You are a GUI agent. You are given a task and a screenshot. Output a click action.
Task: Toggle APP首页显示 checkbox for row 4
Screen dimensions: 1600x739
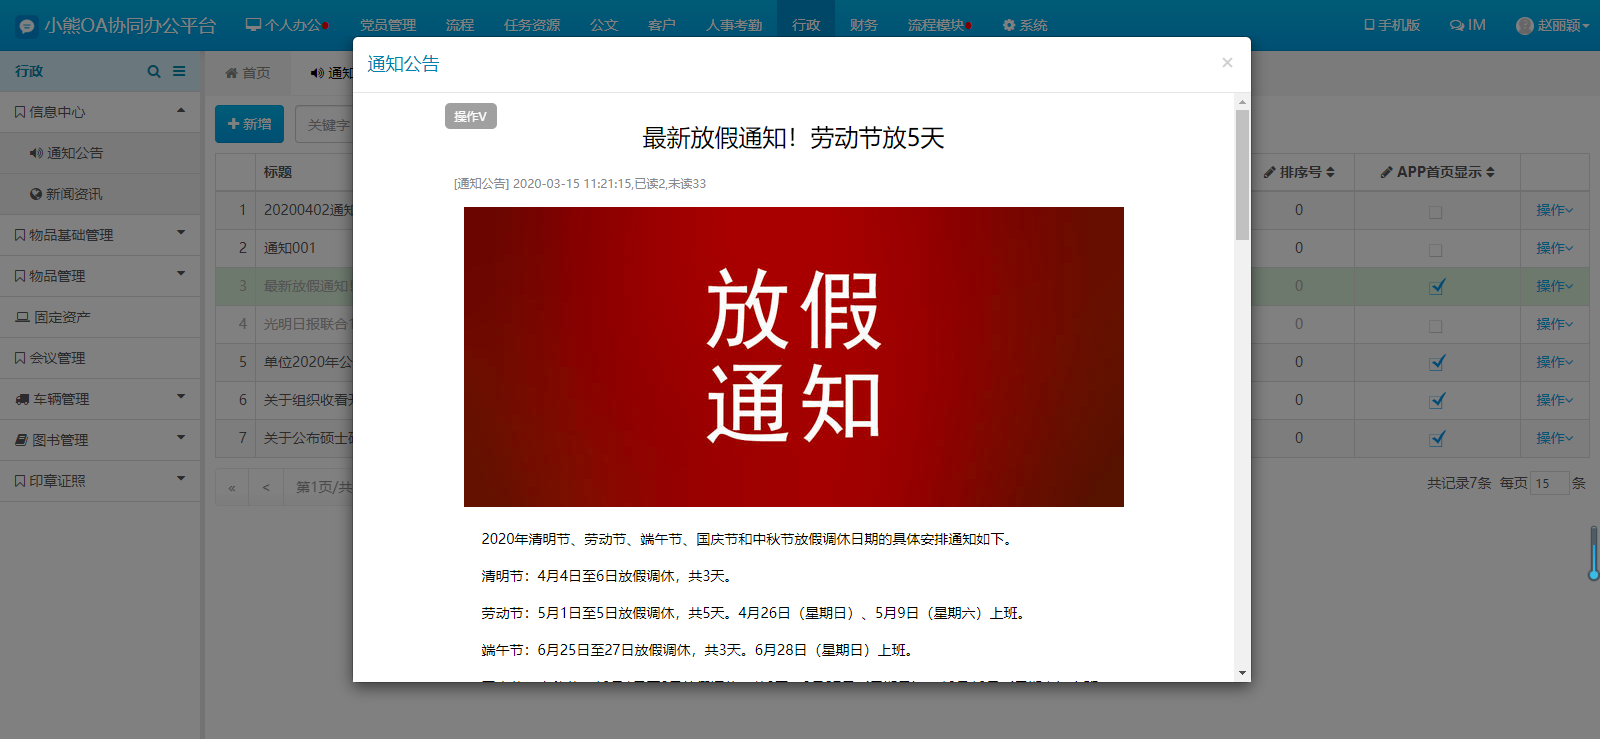pos(1436,326)
